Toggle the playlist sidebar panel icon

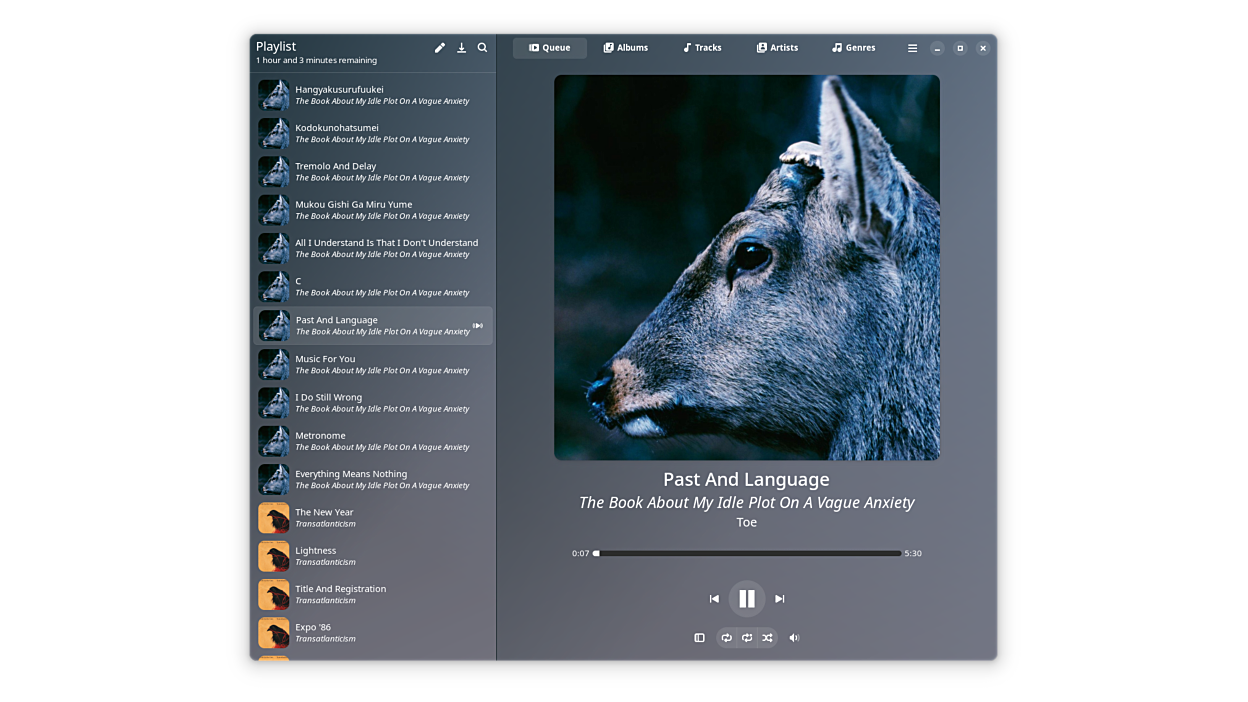point(700,638)
